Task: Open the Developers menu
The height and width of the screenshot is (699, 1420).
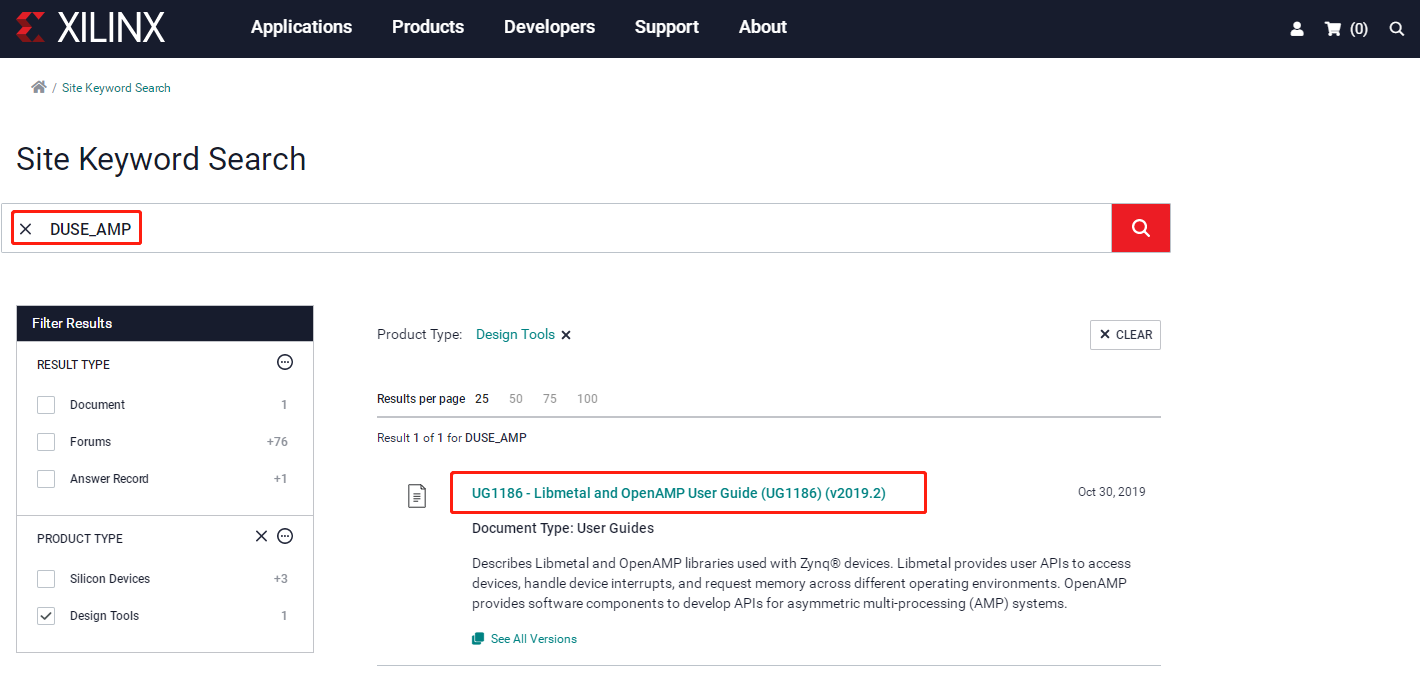Action: [x=549, y=27]
